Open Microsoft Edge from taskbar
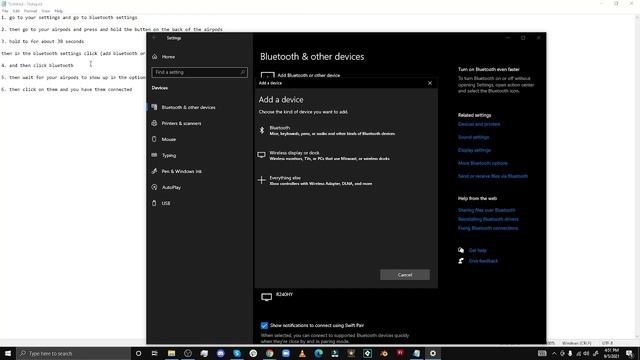The image size is (640, 360). tap(318, 353)
